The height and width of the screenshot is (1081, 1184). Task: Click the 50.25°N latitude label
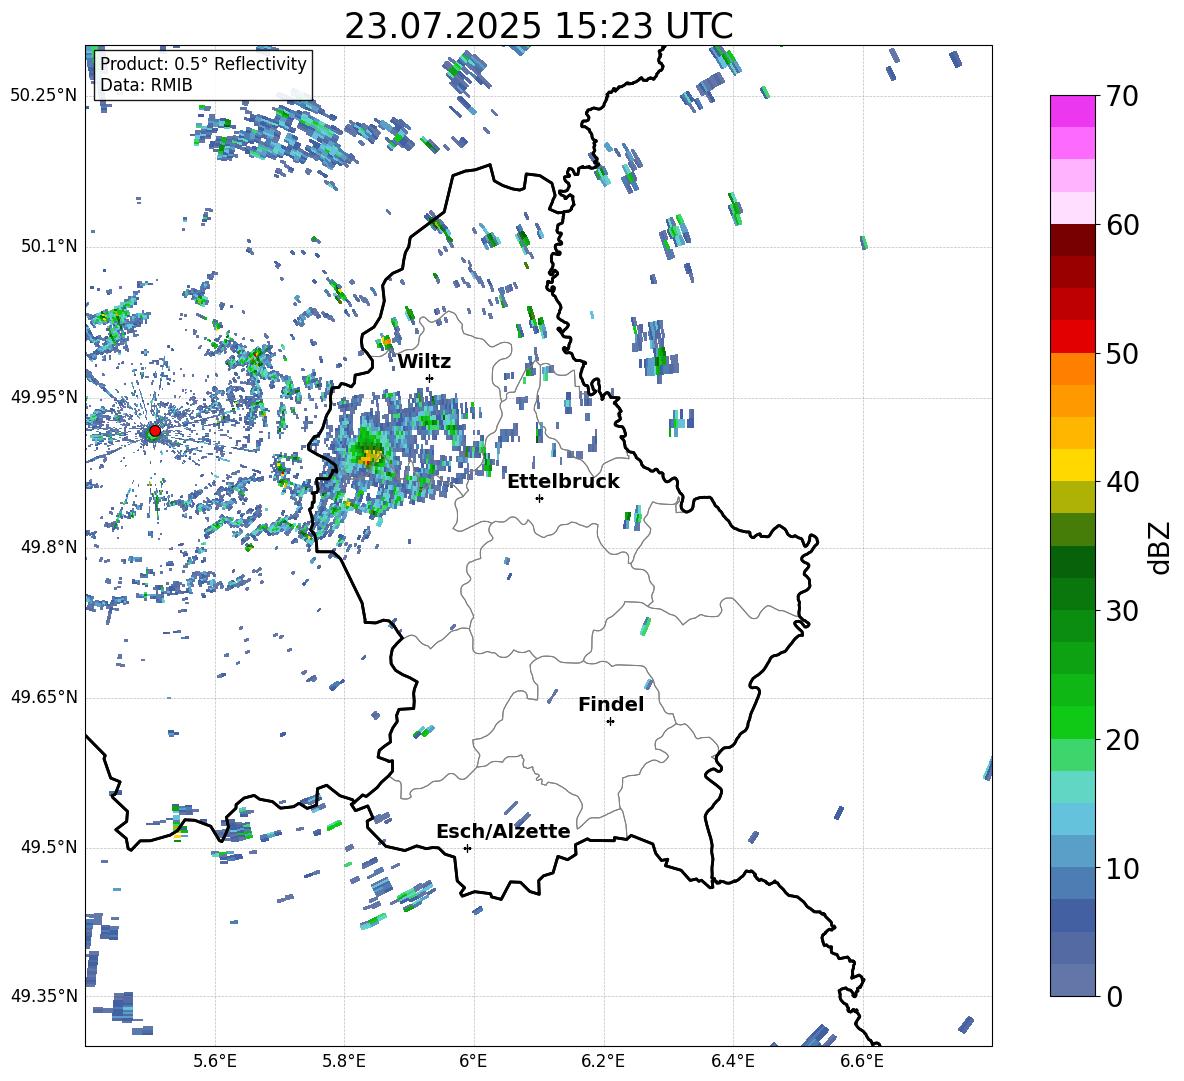point(44,96)
